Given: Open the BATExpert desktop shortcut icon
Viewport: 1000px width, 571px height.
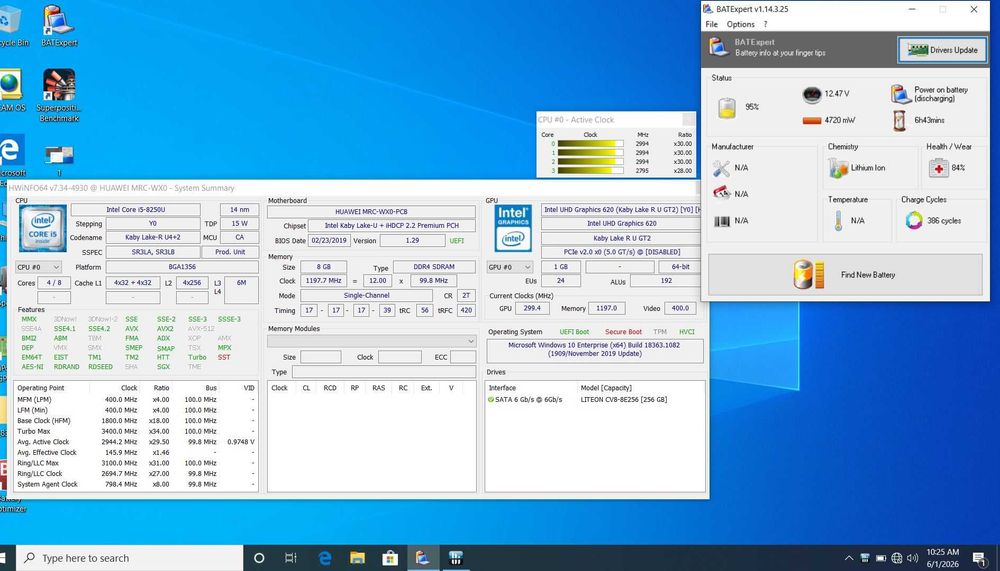Looking at the screenshot, I should pos(59,26).
